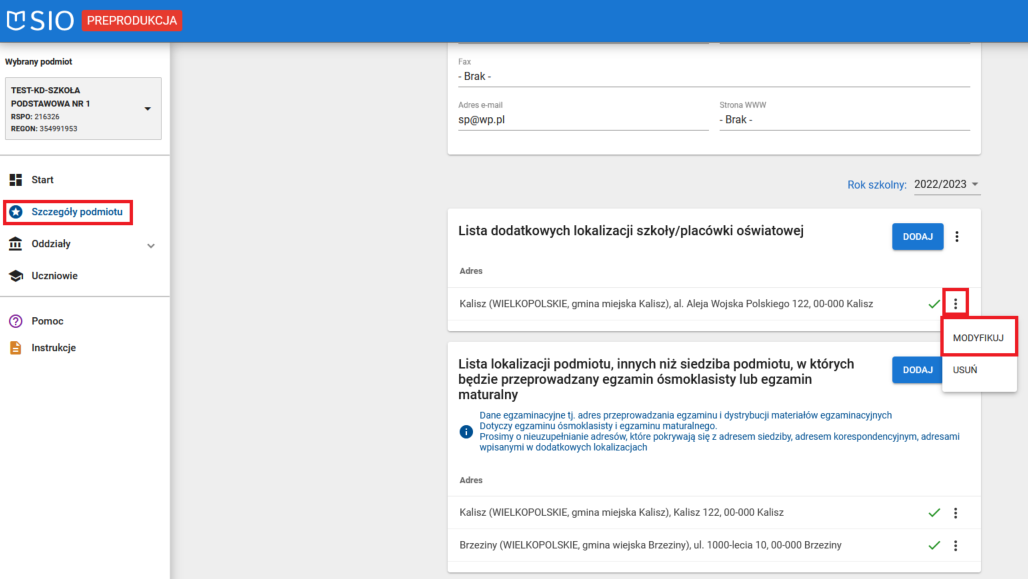This screenshot has width=1028, height=579.
Task: Open Szczegóły podmiotu in sidebar
Action: click(76, 212)
